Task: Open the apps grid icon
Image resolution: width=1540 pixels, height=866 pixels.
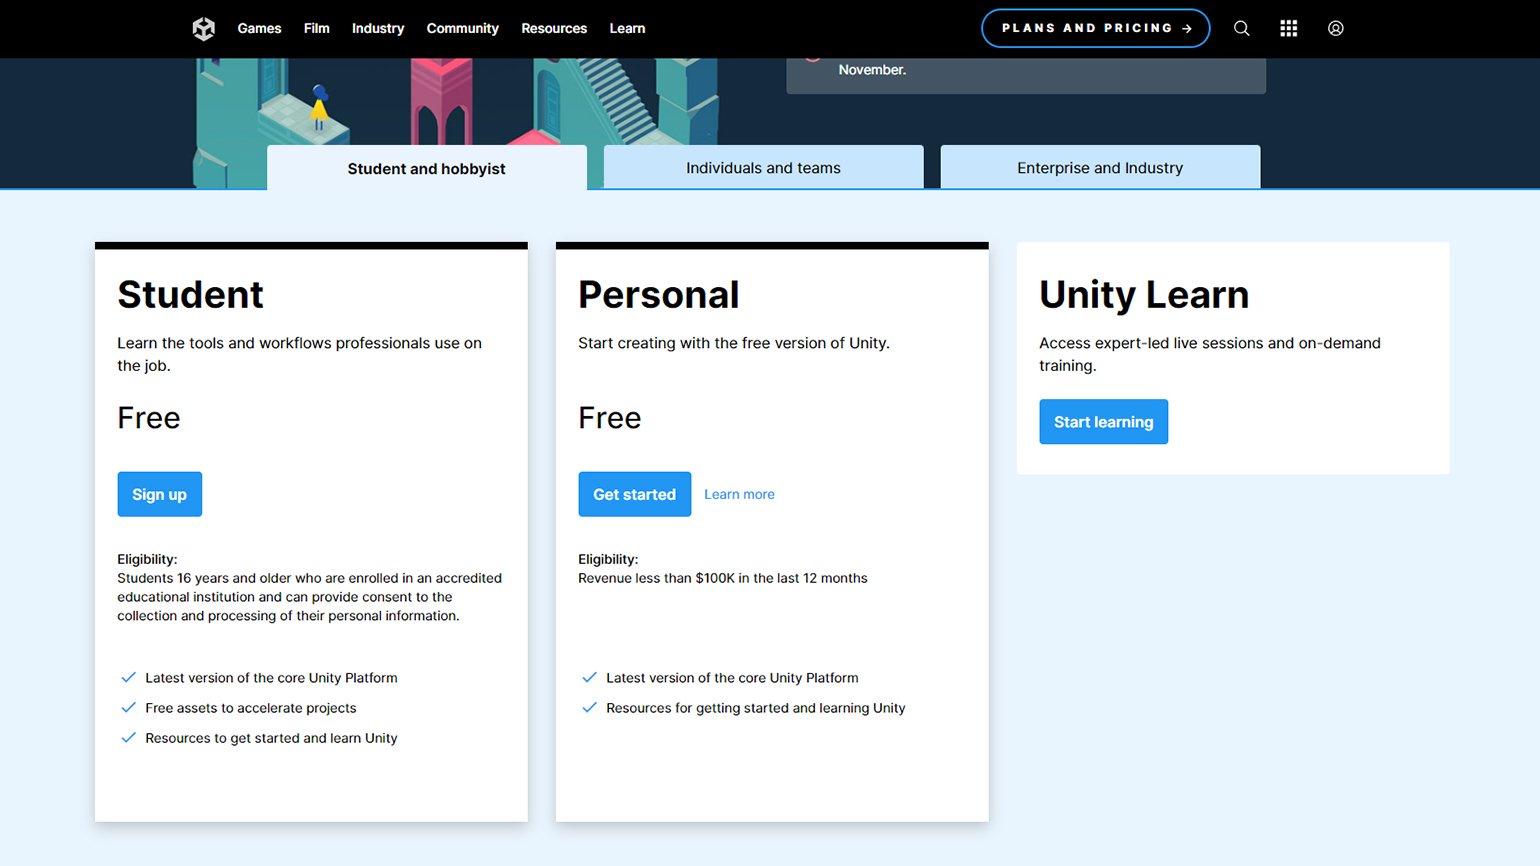Action: click(x=1288, y=29)
